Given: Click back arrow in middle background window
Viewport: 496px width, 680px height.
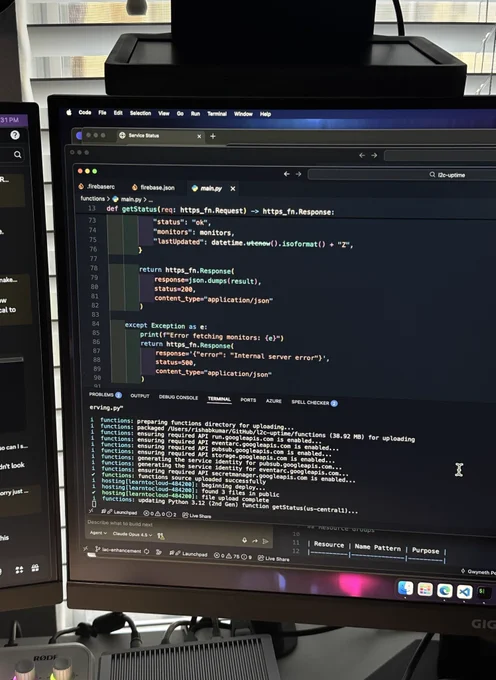Looking at the screenshot, I should pyautogui.click(x=362, y=155).
